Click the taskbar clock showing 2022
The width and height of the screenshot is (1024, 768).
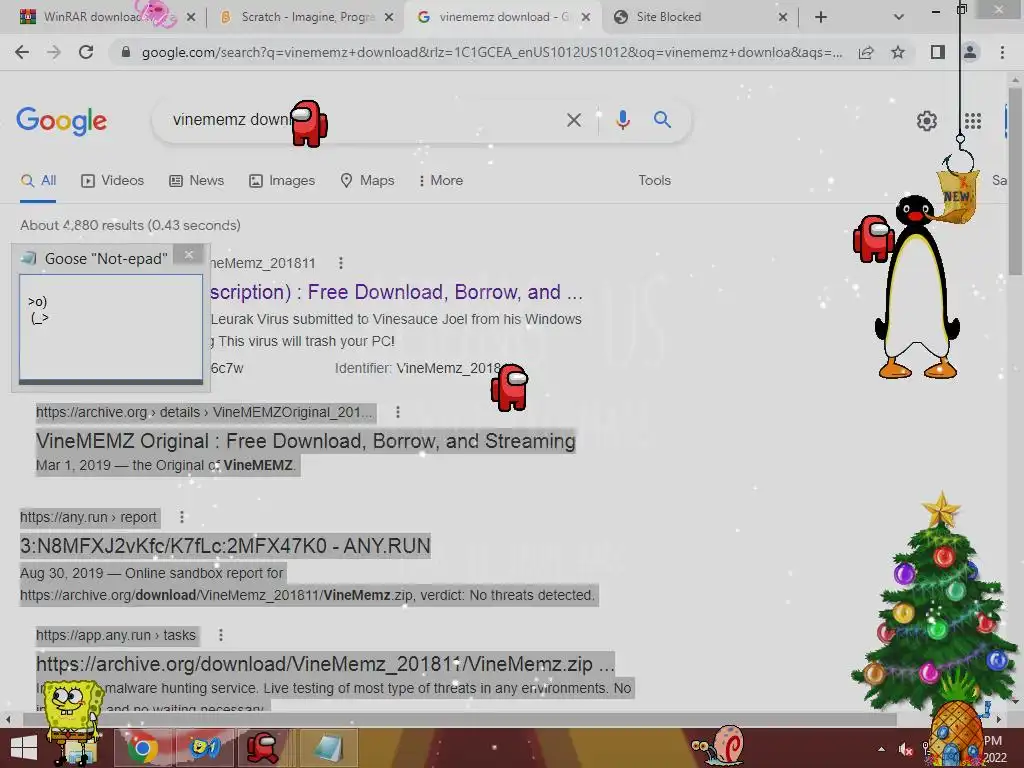(x=994, y=749)
